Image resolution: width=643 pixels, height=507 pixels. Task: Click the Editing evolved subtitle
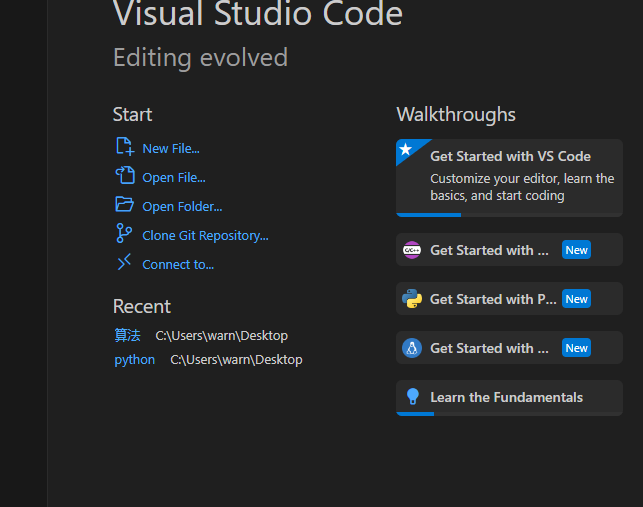(x=201, y=57)
